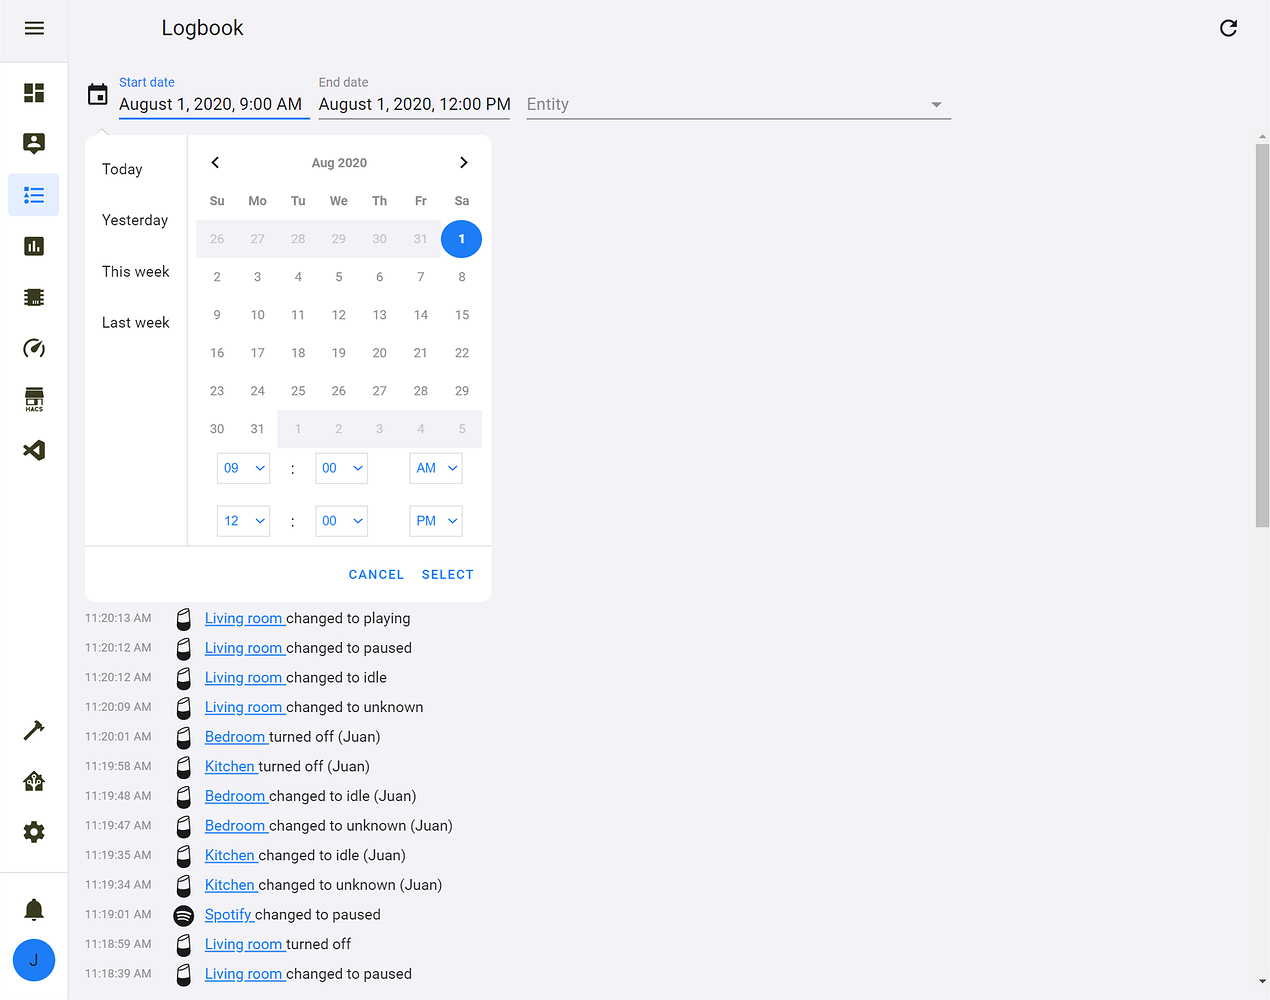This screenshot has width=1270, height=1000.
Task: Open the notifications bell
Action: click(x=33, y=908)
